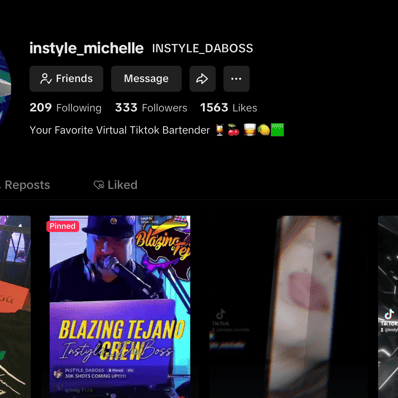Screen dimensions: 398x398
Task: Click the profile avatar picture
Action: click(x=5, y=87)
